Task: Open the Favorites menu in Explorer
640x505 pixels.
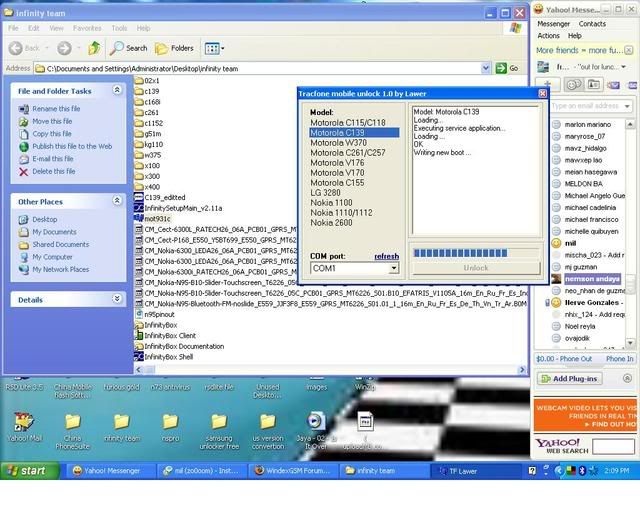Action: (x=87, y=28)
